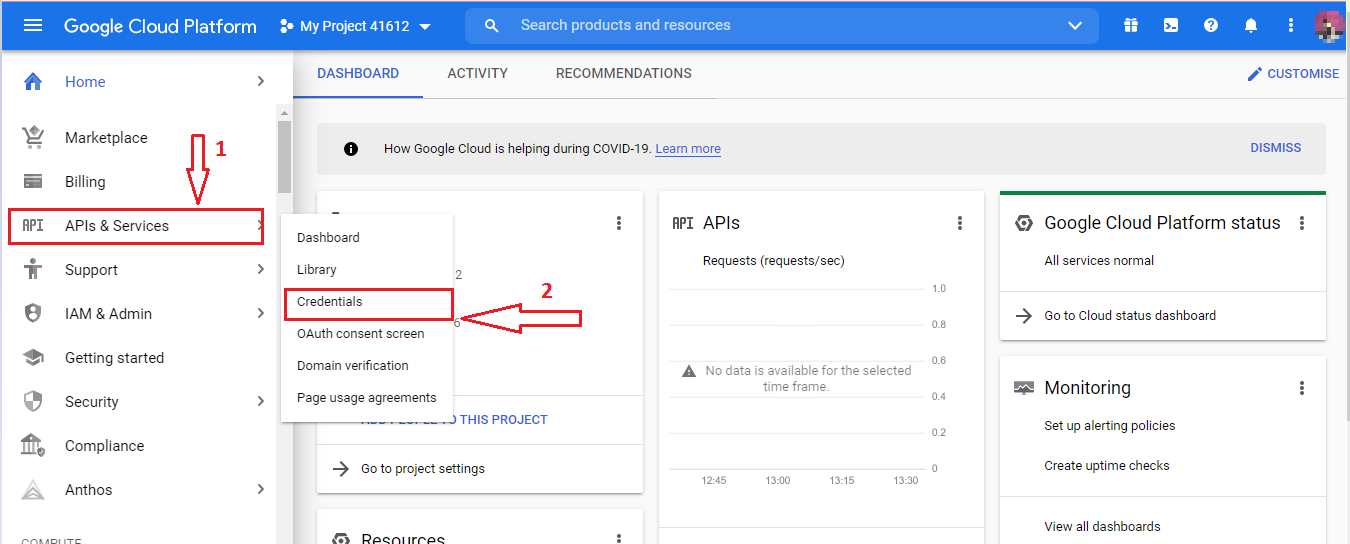This screenshot has width=1350, height=544.
Task: Click View all dashboards
Action: tap(1102, 527)
